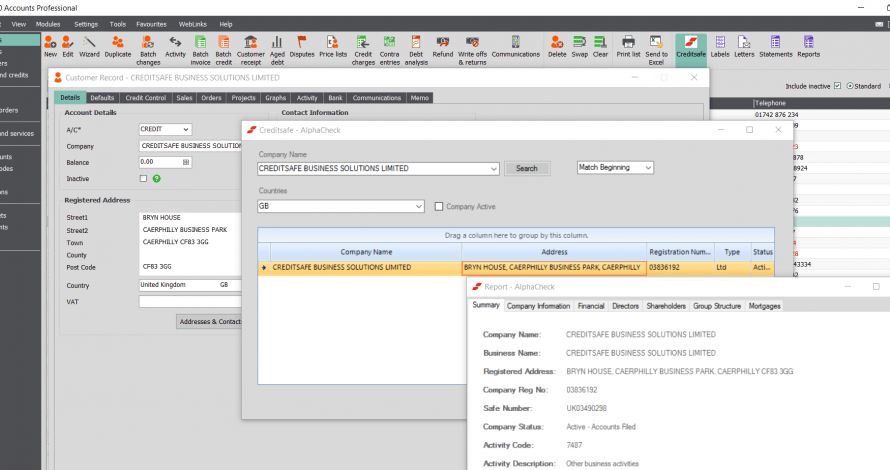Click the Clear selection icon
890x470 pixels.
click(600, 46)
